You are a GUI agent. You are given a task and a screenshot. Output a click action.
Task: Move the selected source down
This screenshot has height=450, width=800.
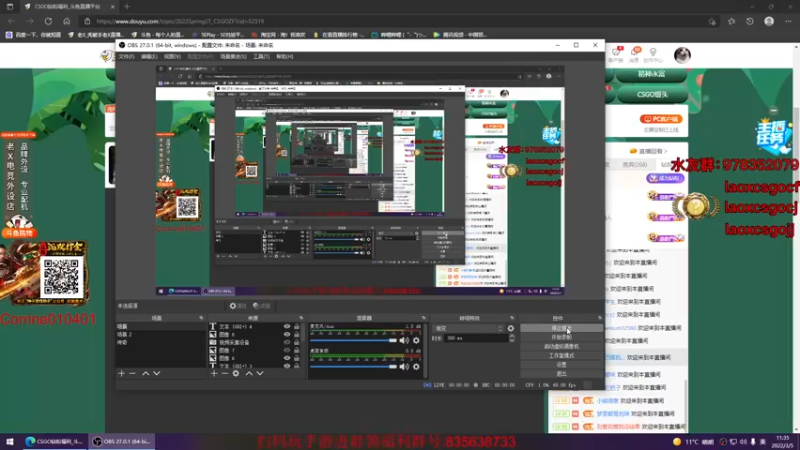pos(260,373)
